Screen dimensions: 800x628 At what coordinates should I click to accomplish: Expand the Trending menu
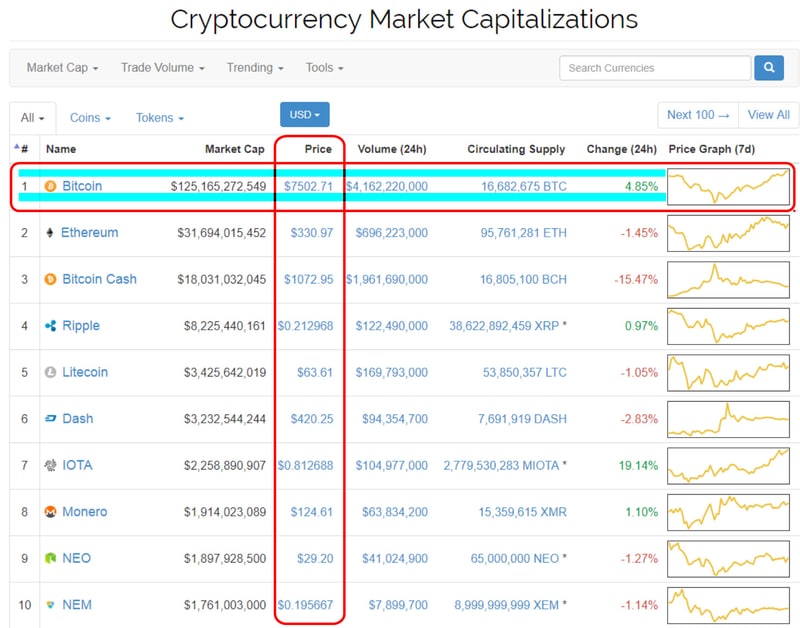(254, 68)
